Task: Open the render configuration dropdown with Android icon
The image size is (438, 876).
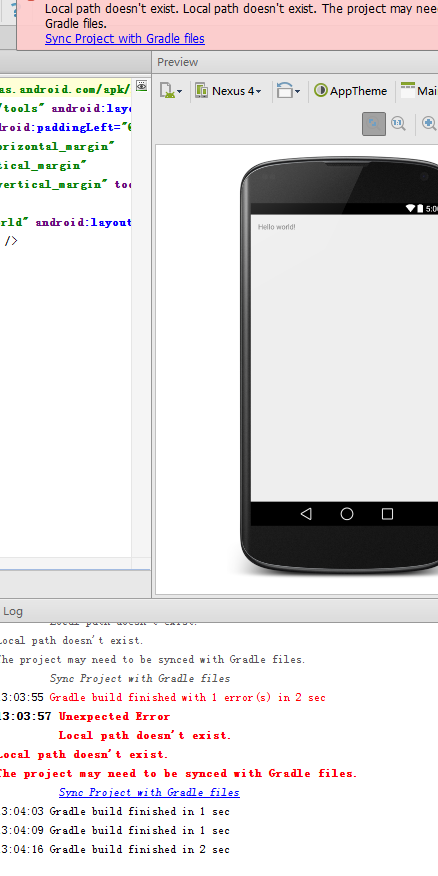Action: (x=171, y=91)
